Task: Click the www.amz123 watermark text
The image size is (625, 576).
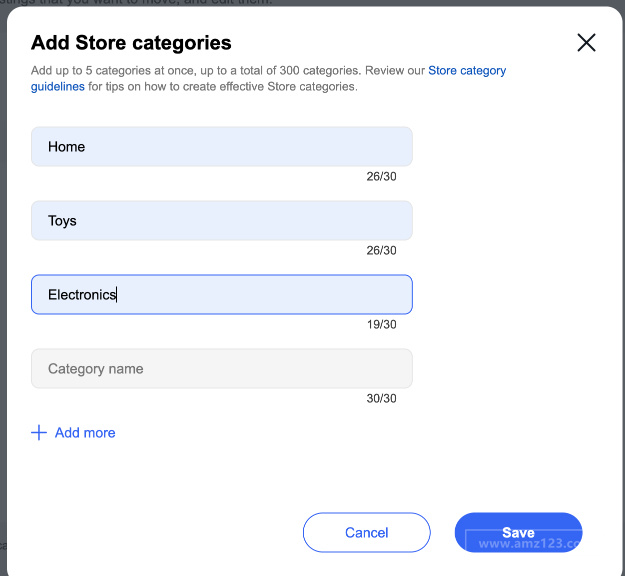Action: point(530,544)
